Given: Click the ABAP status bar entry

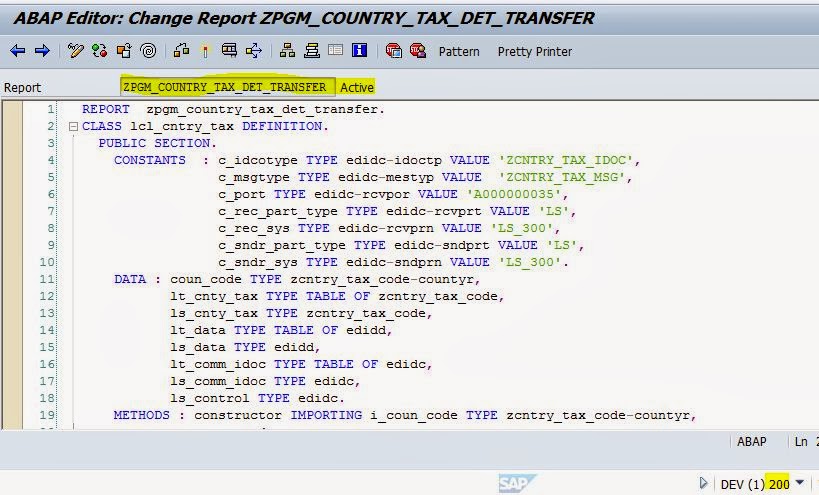Looking at the screenshot, I should point(752,442).
